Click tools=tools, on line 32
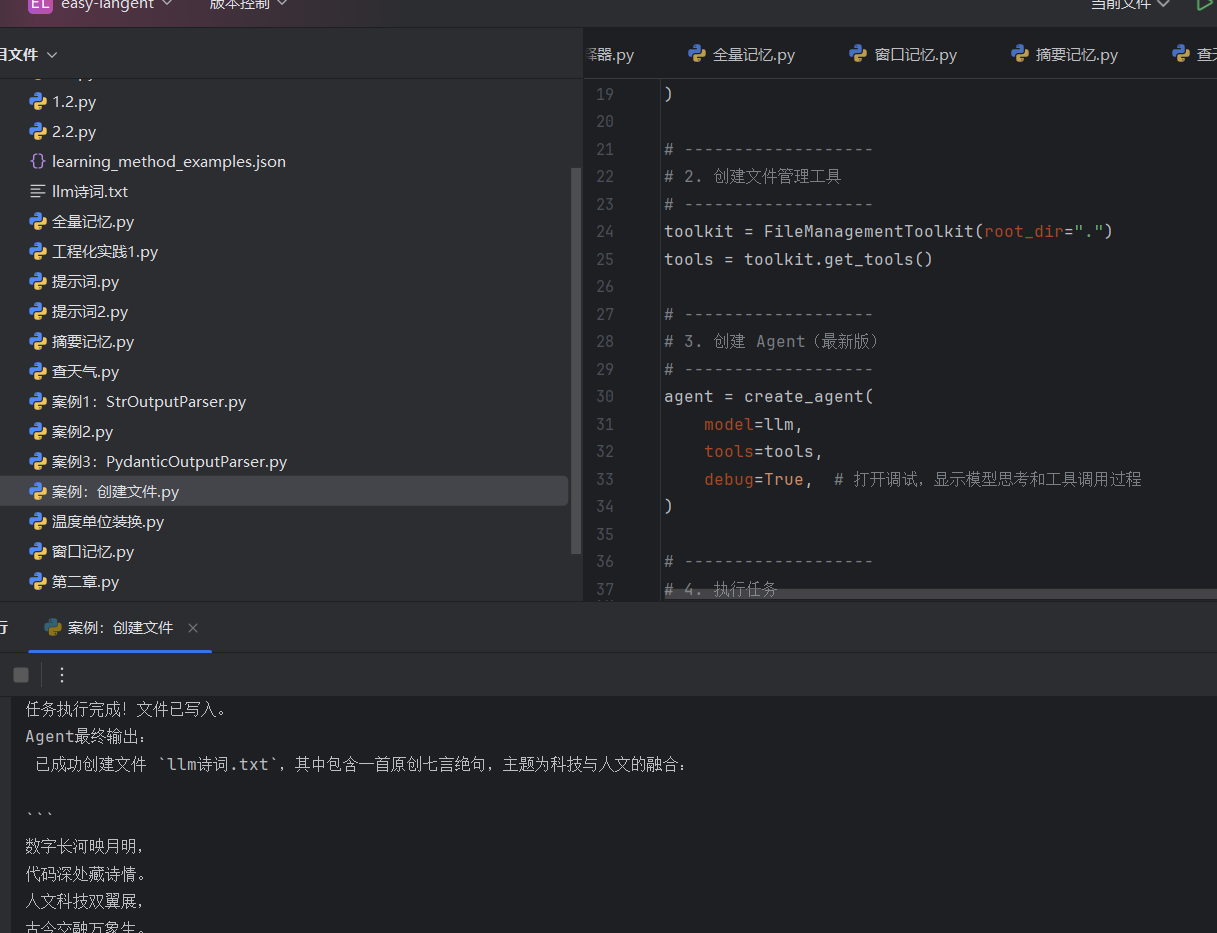Viewport: 1217px width, 933px height. coord(764,452)
